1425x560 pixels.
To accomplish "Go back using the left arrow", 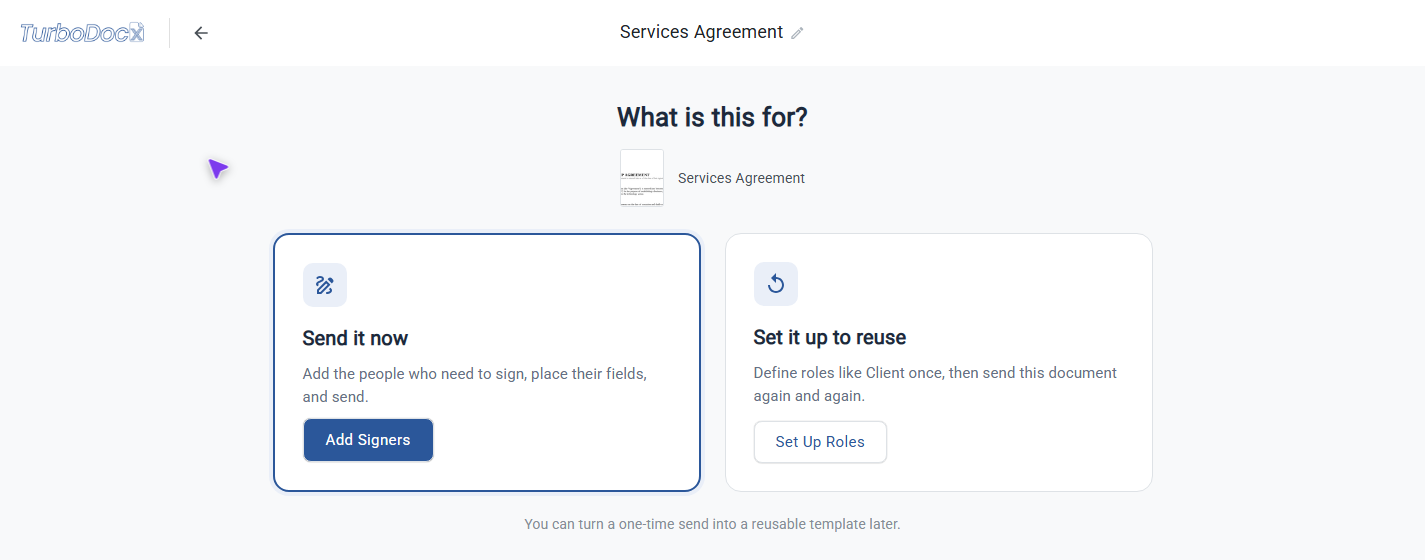I will 201,33.
